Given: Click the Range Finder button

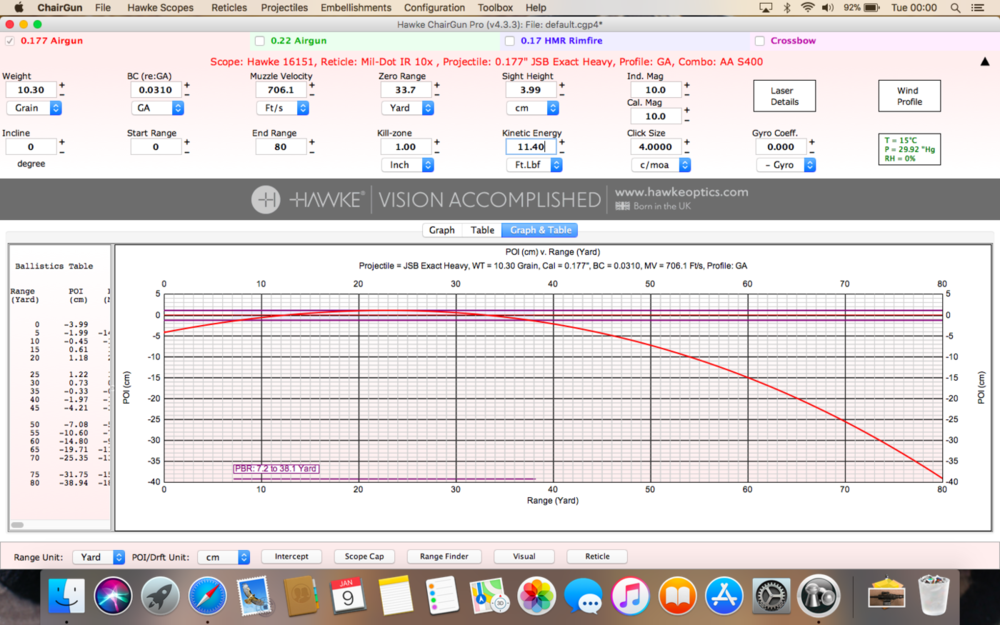Looking at the screenshot, I should [444, 557].
